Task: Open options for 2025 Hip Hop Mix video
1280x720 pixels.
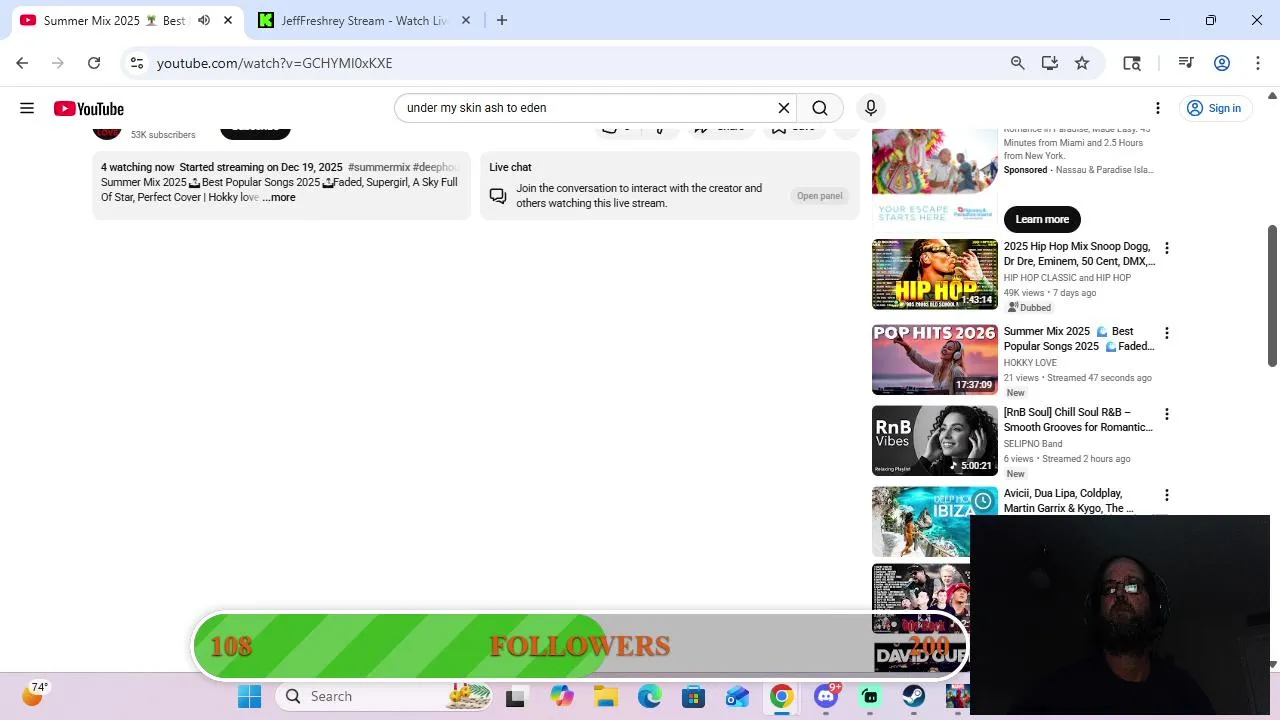Action: click(1166, 248)
